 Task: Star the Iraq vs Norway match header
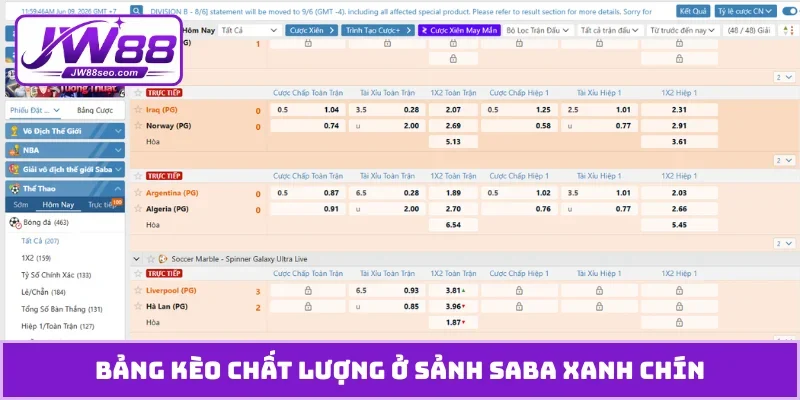[138, 93]
